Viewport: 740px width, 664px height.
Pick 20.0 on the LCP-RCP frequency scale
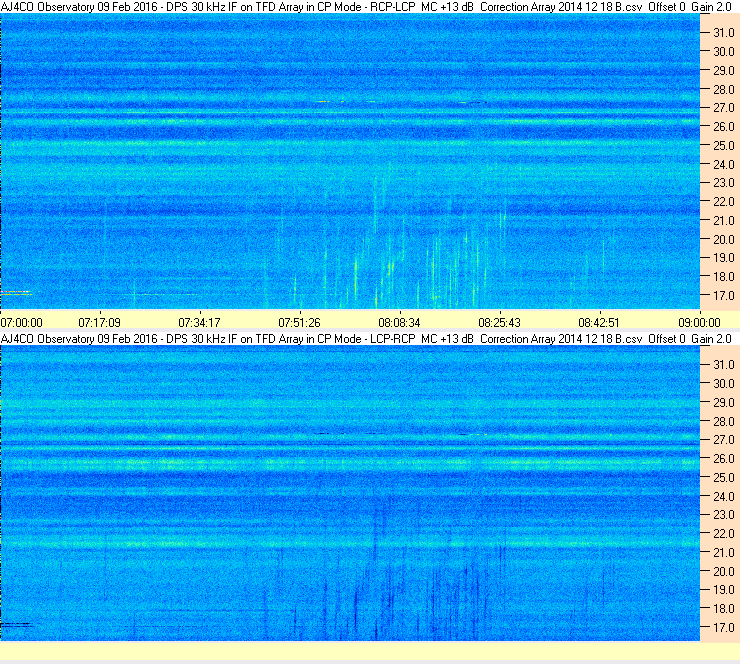pyautogui.click(x=724, y=571)
